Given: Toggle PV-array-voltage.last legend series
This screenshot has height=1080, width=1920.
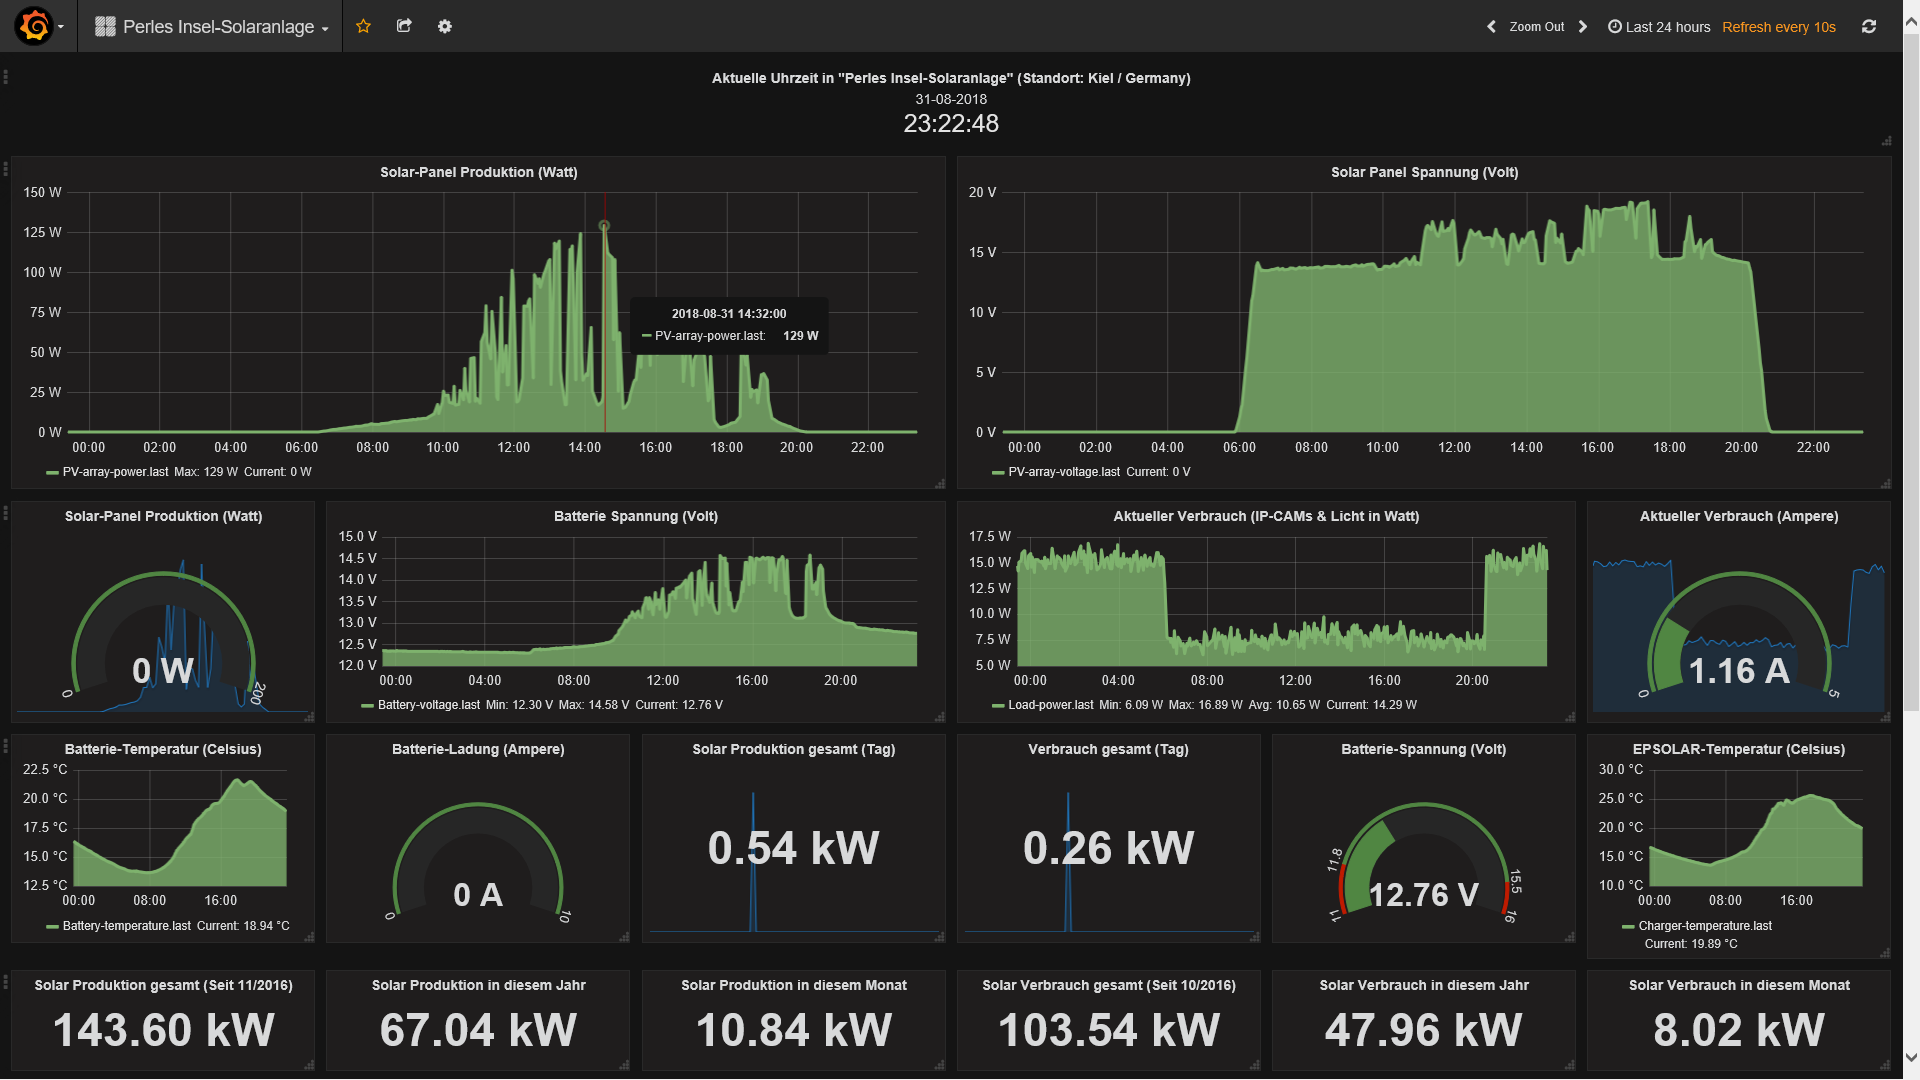Looking at the screenshot, I should click(1063, 472).
